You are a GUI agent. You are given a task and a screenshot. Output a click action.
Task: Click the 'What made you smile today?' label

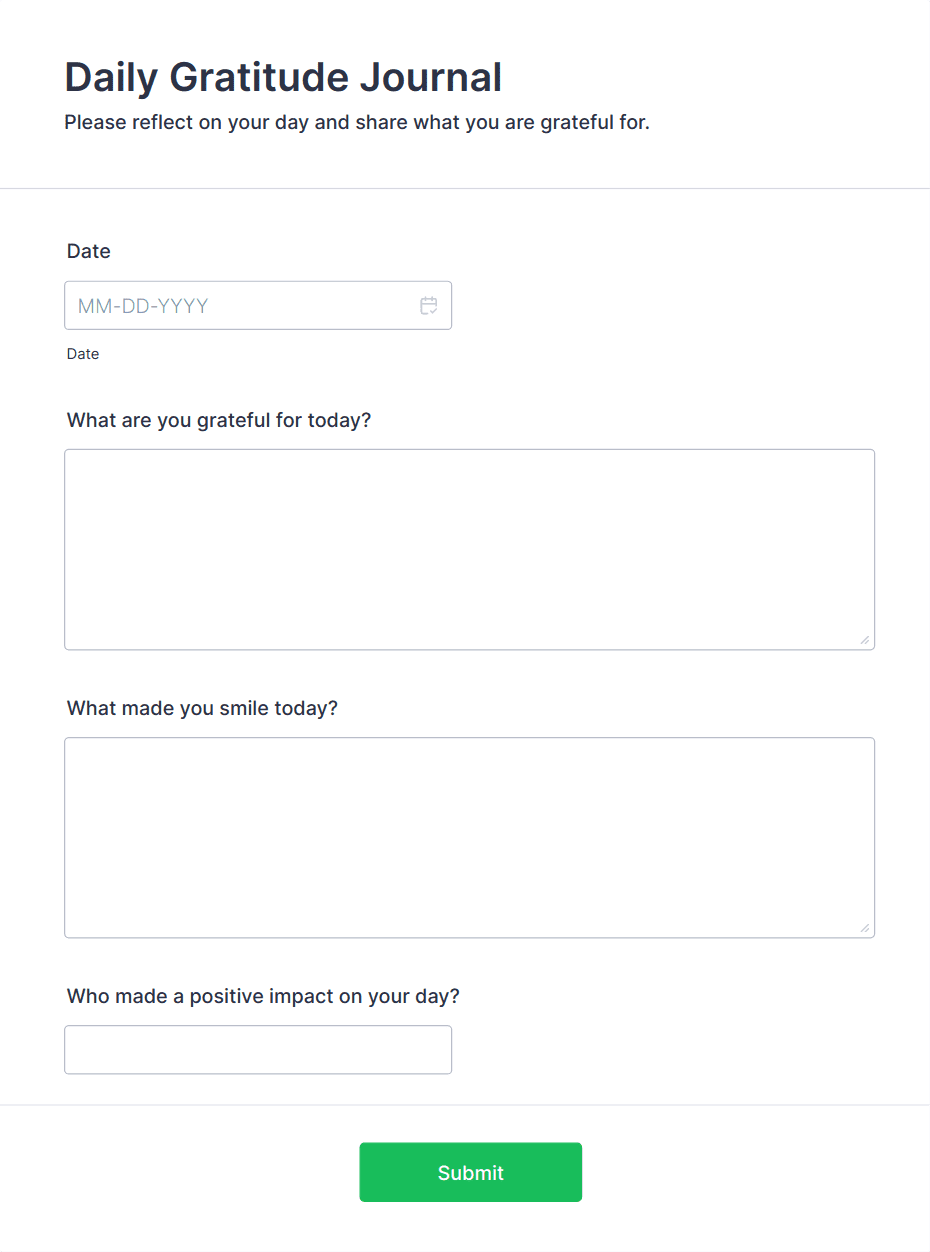[x=203, y=709]
